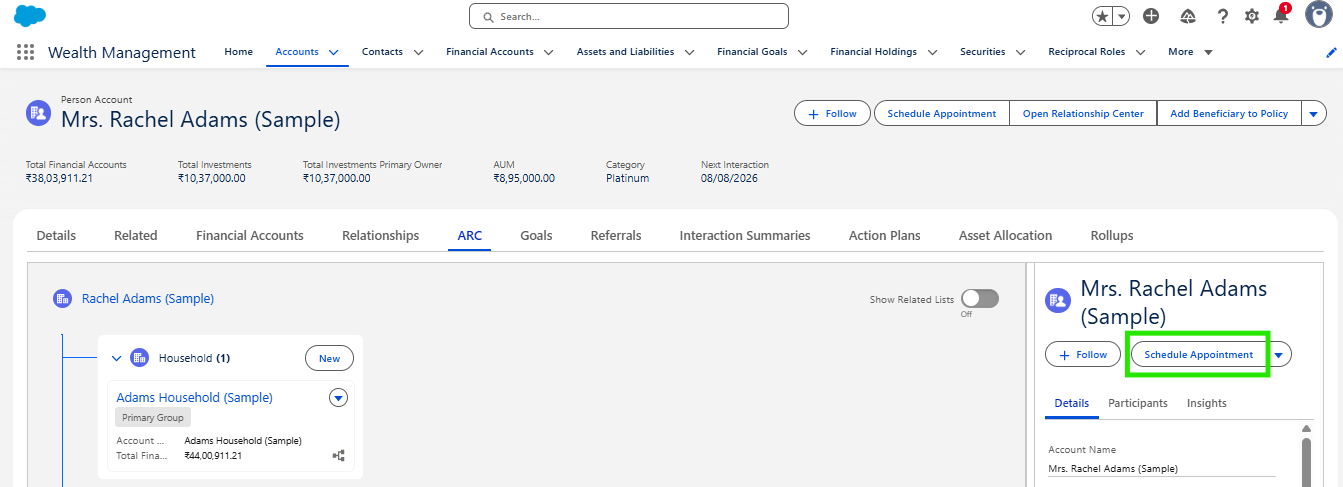Open the Setup gear icon
The image size is (1343, 487).
pos(1251,16)
